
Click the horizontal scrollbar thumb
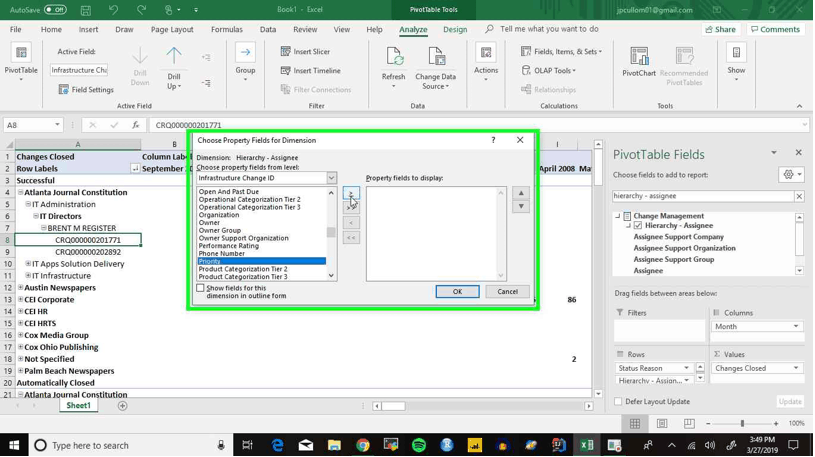[x=394, y=406]
